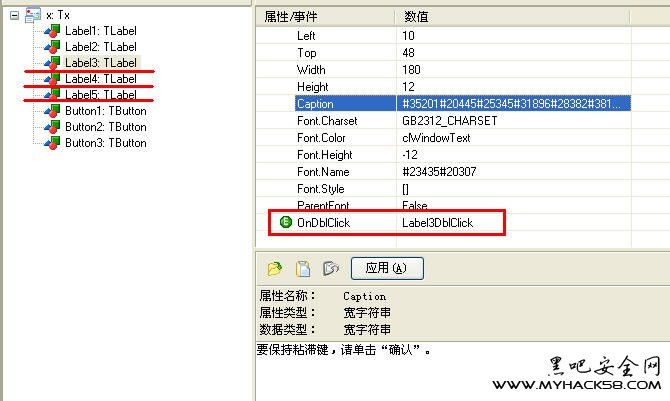Click the Label3DblClick event handler value

(437, 222)
